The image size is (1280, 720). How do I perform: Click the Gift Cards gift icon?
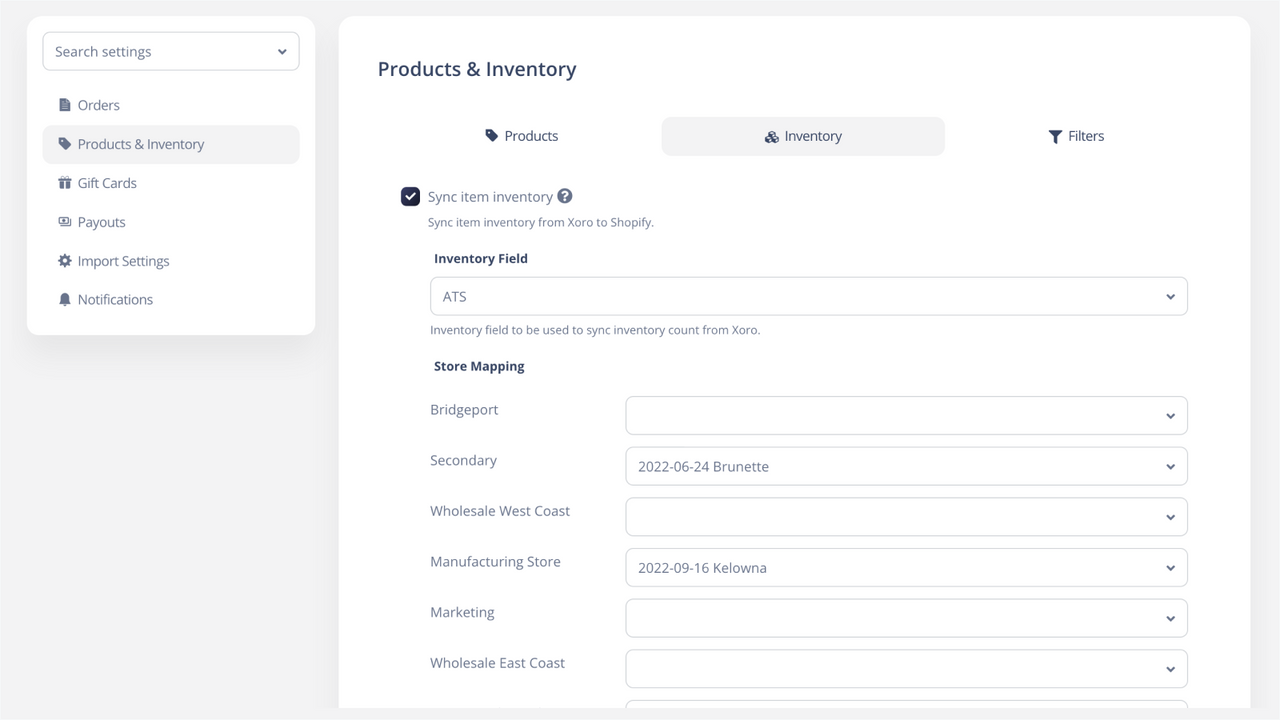coord(65,183)
